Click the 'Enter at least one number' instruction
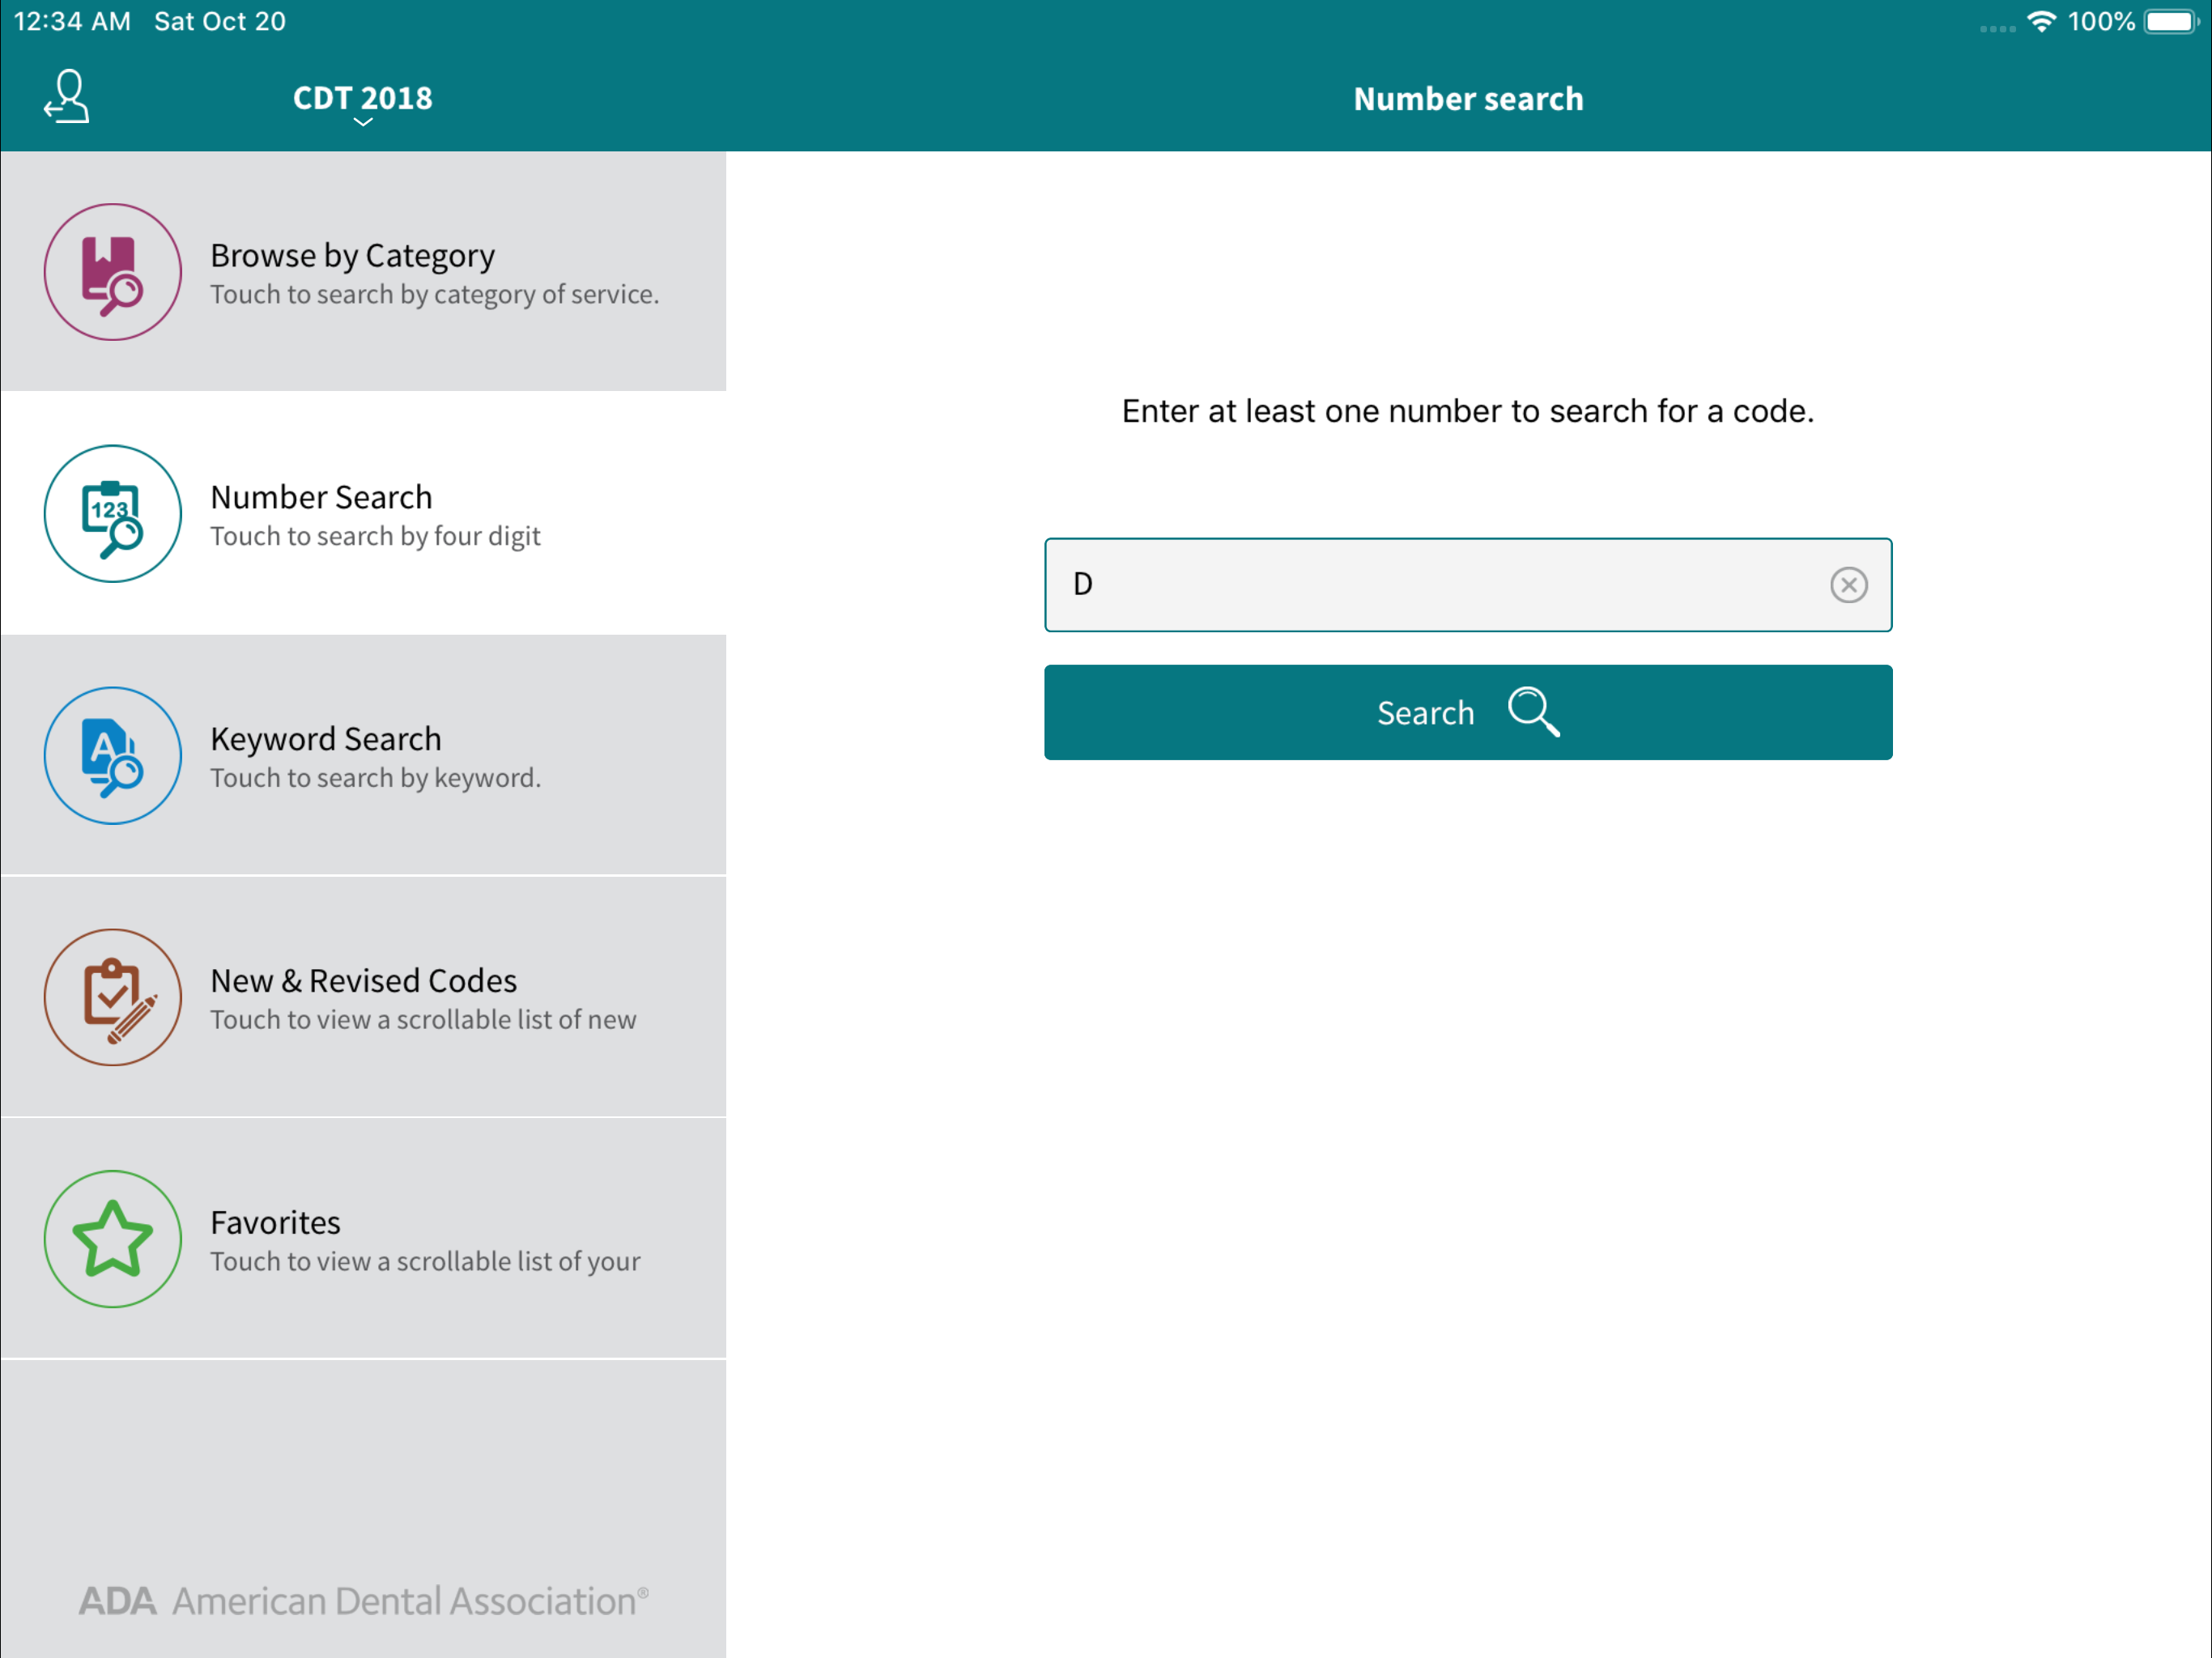Screen dimensions: 2212x1658 [x=1468, y=411]
